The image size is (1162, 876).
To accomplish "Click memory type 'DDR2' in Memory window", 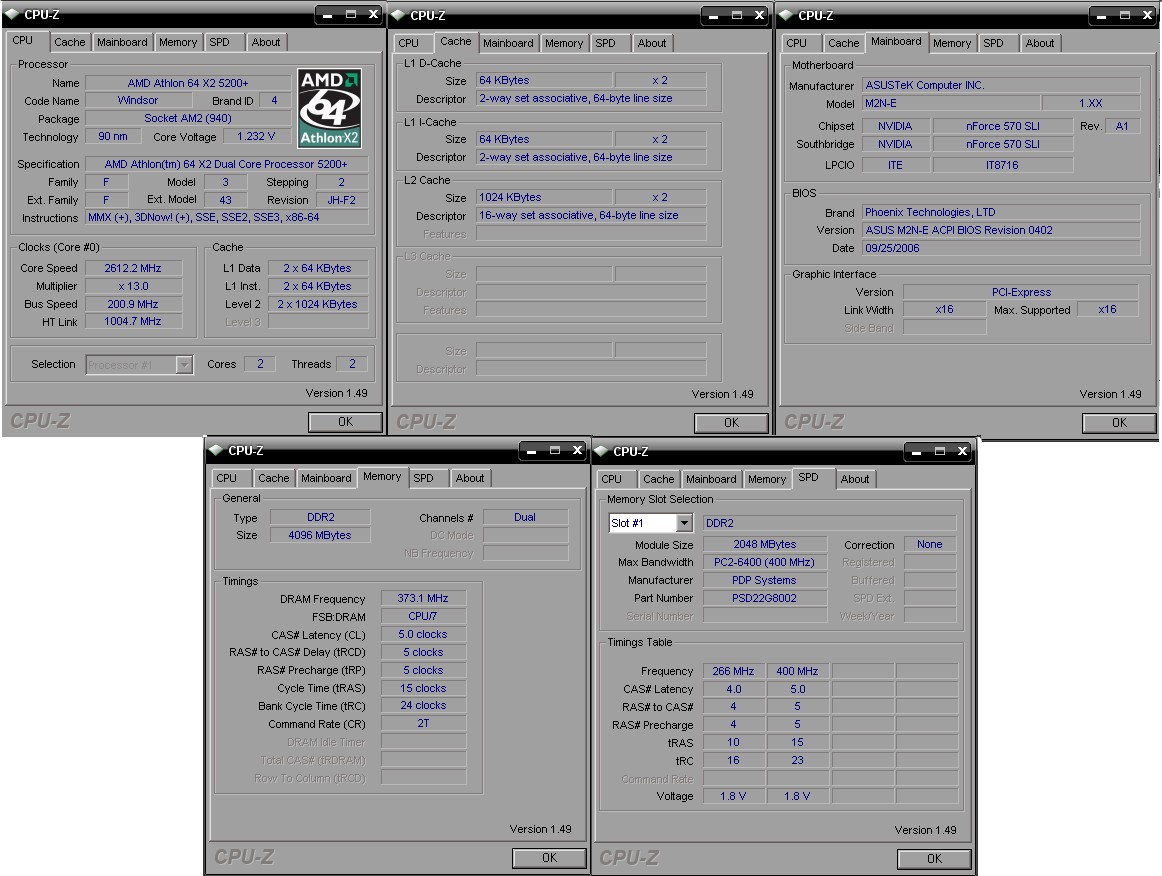I will 320,517.
